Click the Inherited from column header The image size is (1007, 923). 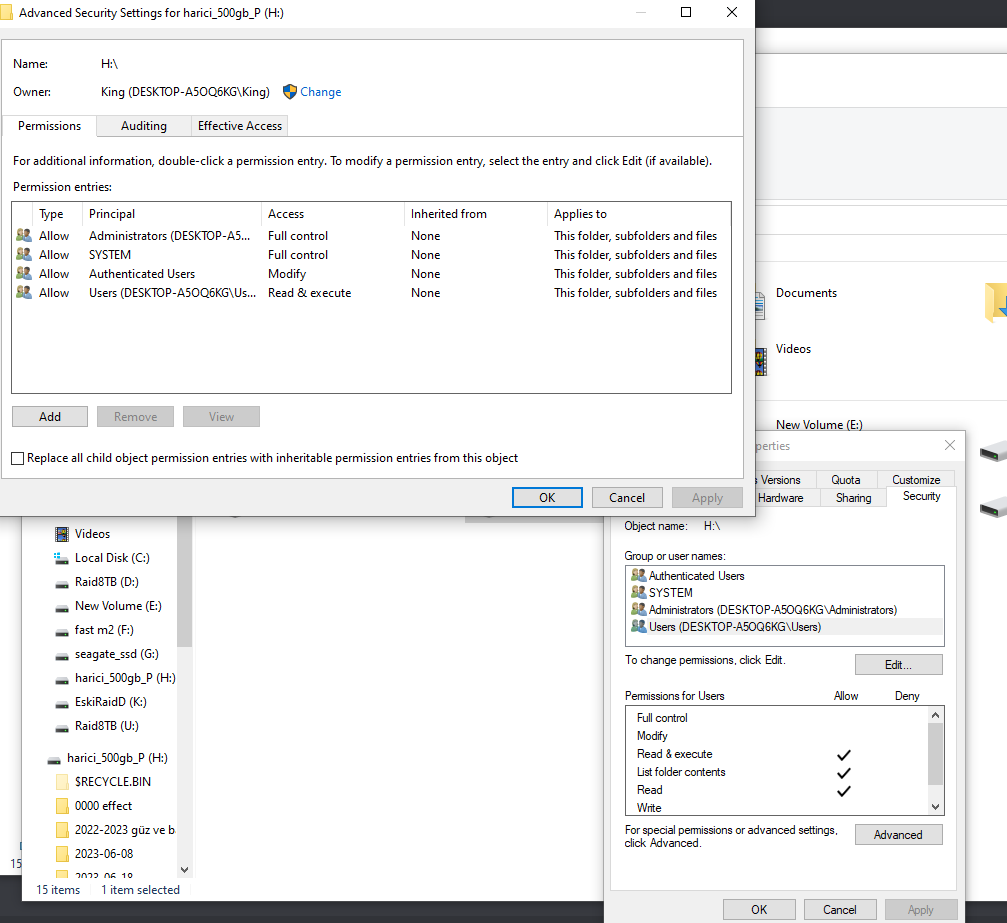[x=476, y=214]
